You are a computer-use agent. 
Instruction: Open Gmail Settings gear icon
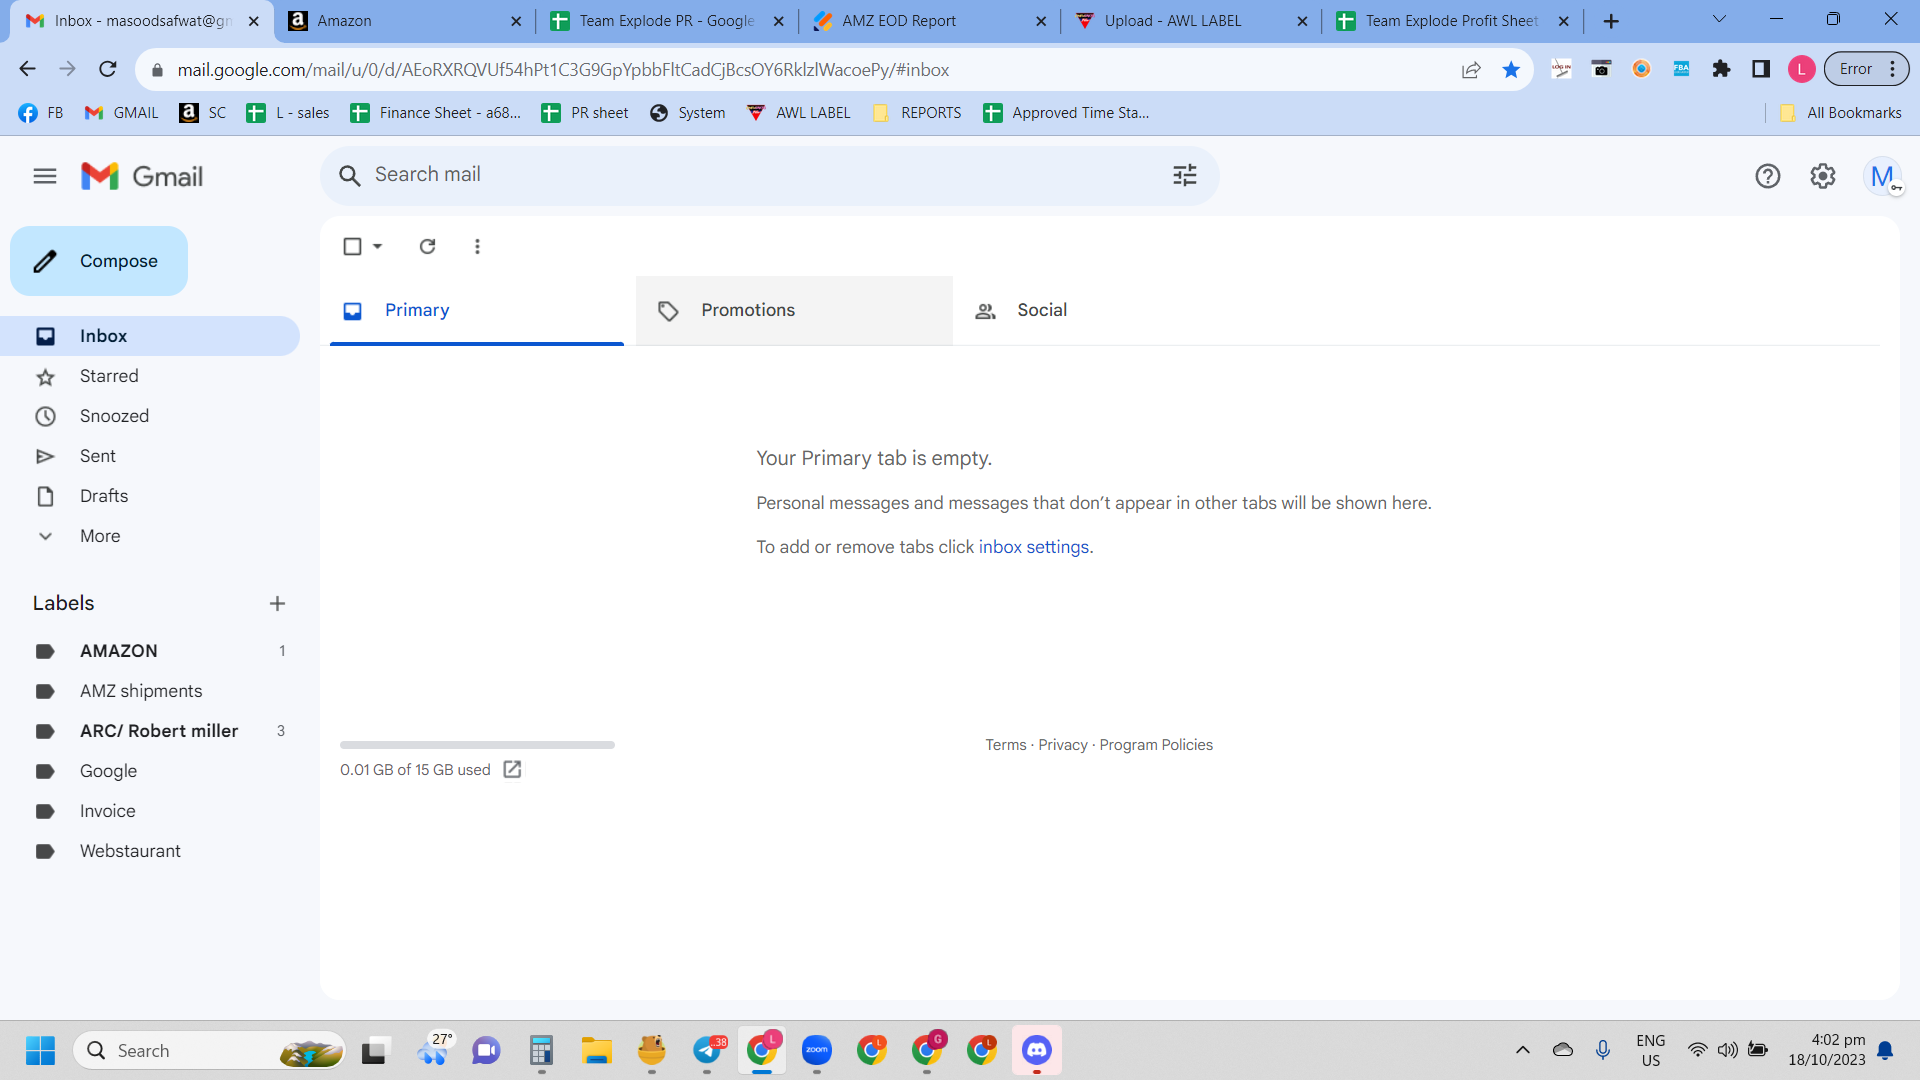point(1822,176)
